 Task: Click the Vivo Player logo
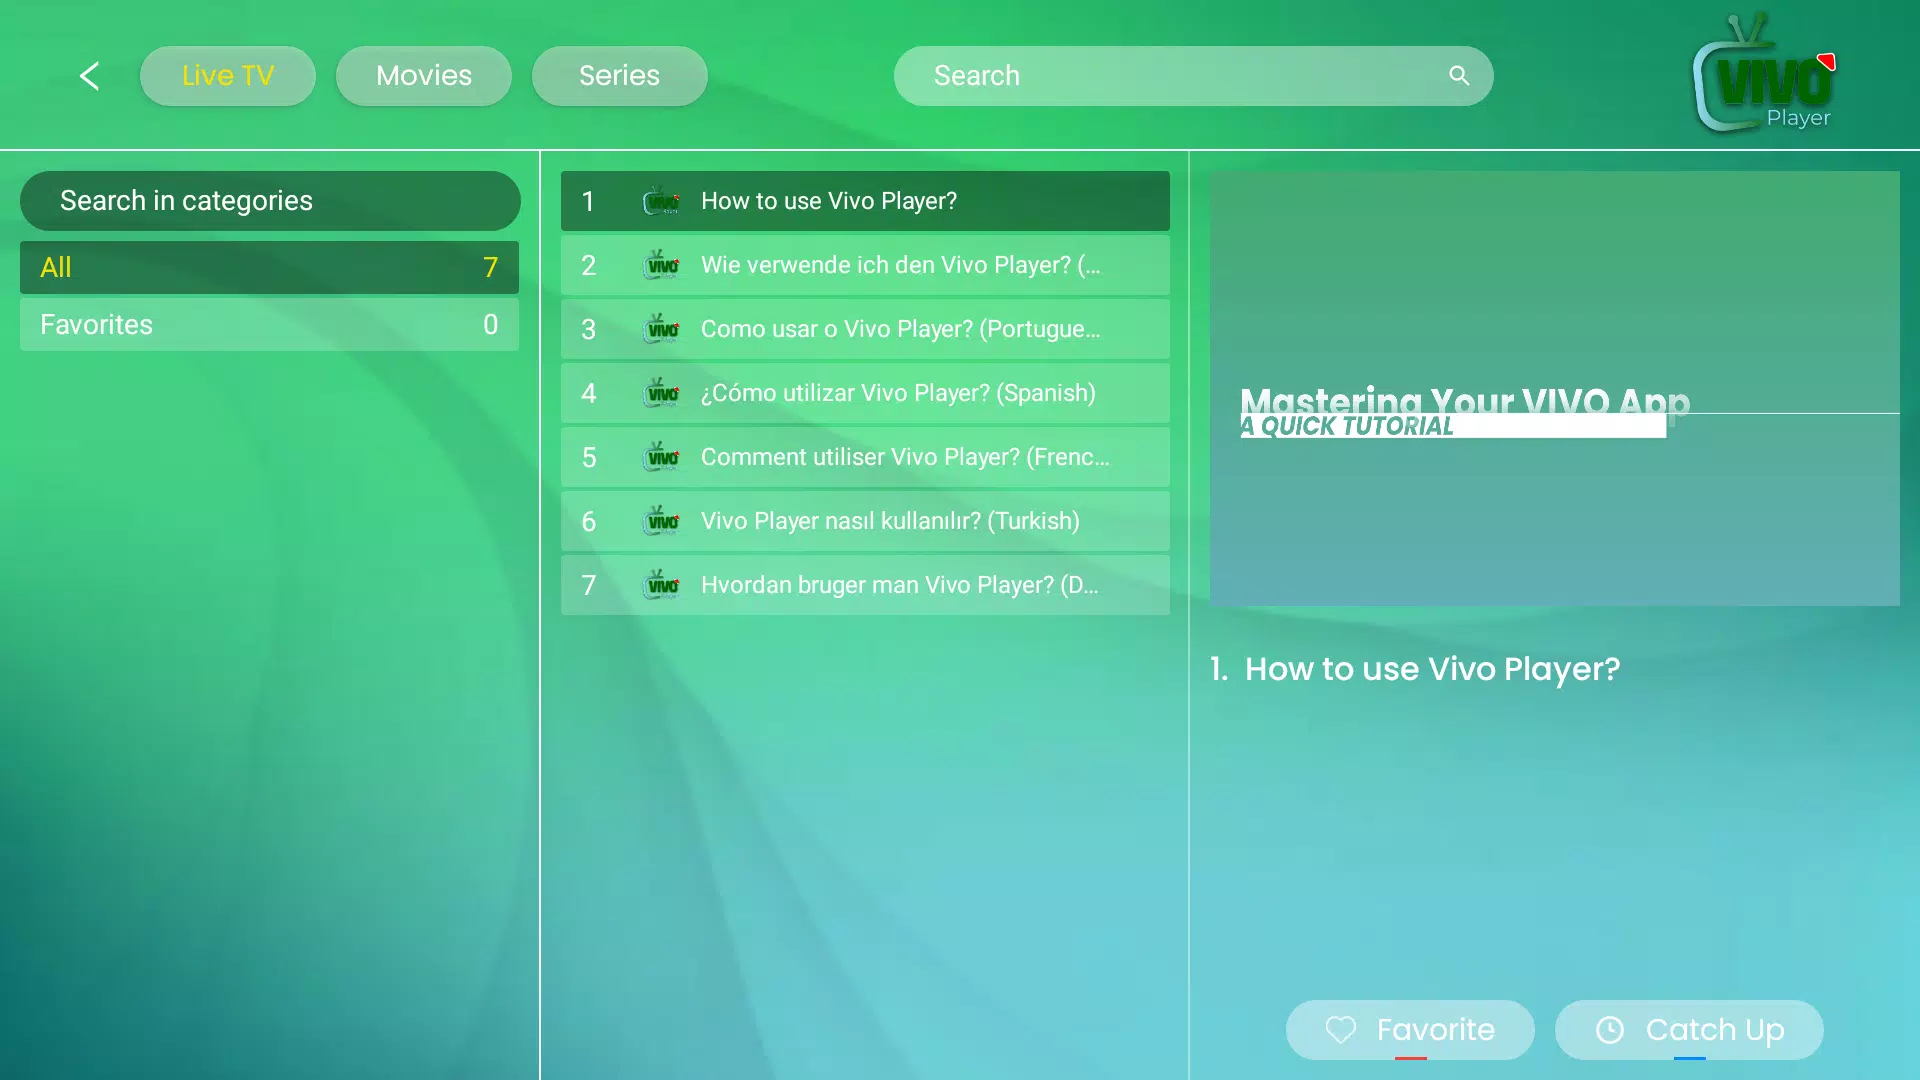[x=1765, y=74]
